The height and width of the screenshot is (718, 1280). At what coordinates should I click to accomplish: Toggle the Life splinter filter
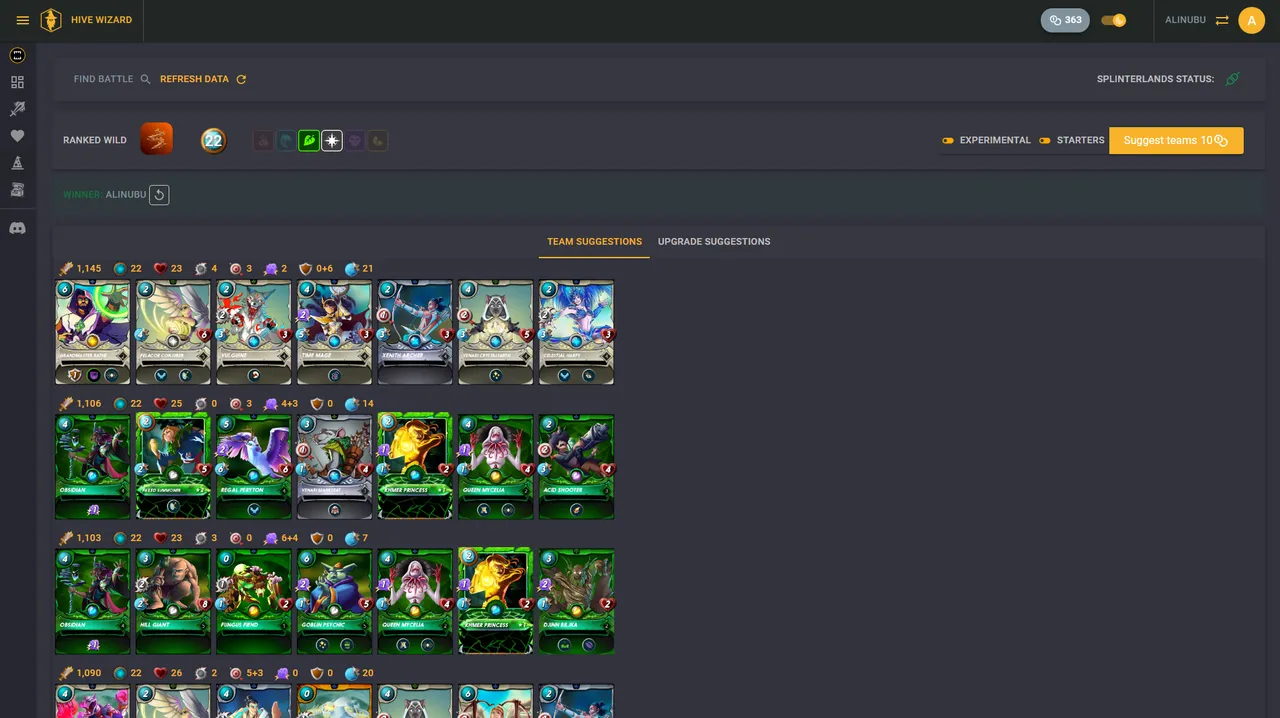(x=332, y=141)
